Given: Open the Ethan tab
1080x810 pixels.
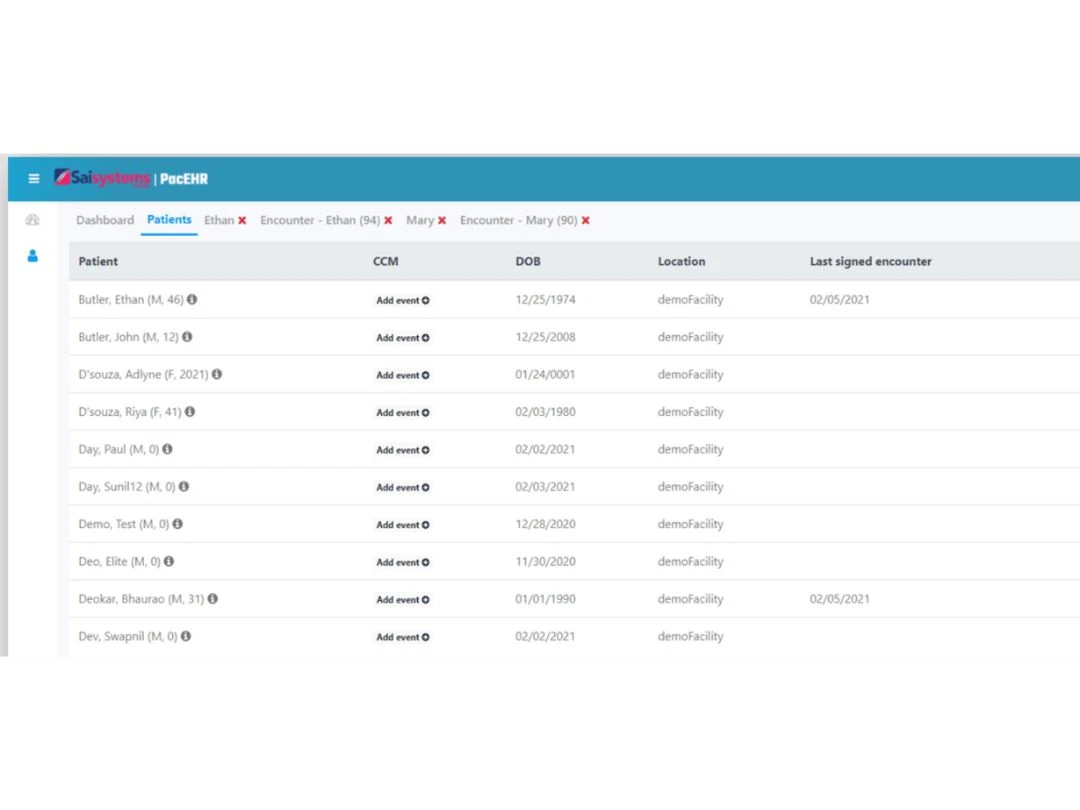Looking at the screenshot, I should pos(219,220).
